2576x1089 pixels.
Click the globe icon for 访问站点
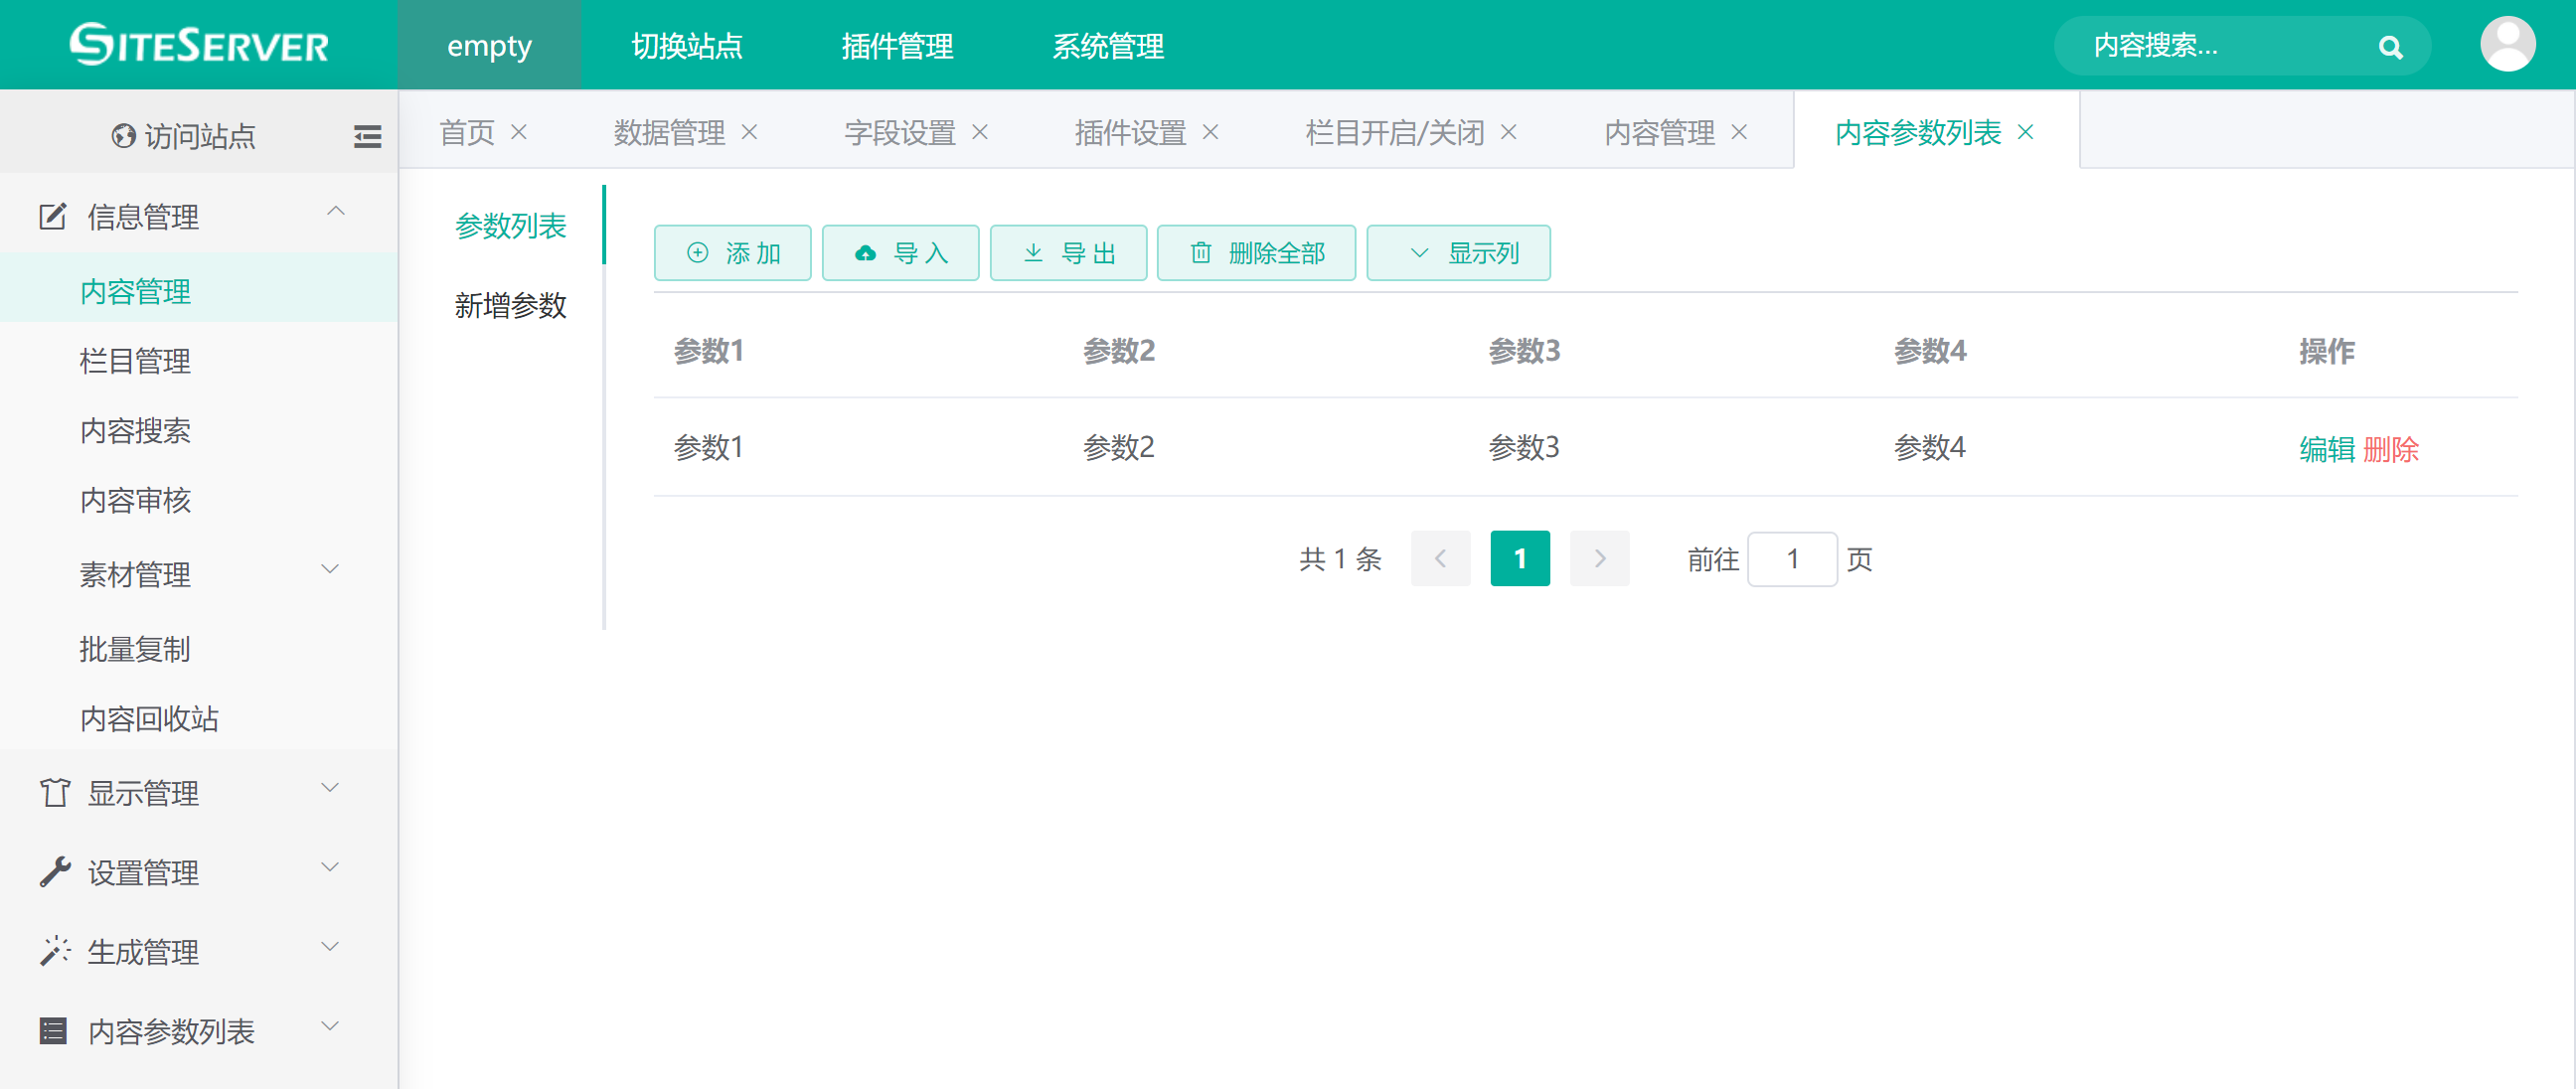[124, 136]
